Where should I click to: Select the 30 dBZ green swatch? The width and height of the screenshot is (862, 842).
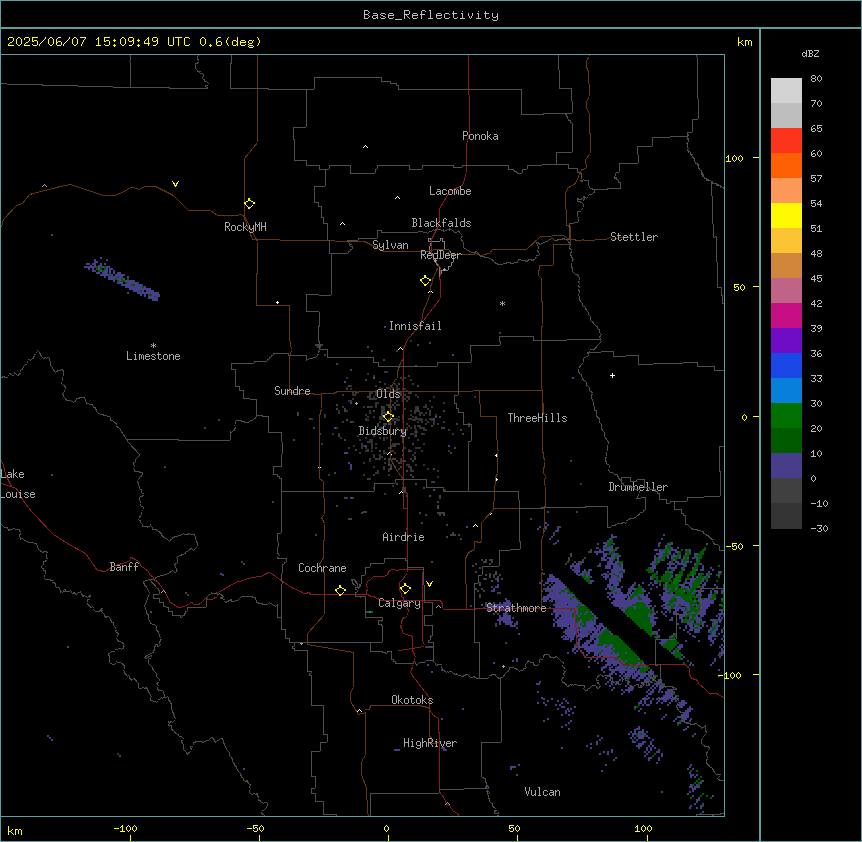pyautogui.click(x=786, y=416)
